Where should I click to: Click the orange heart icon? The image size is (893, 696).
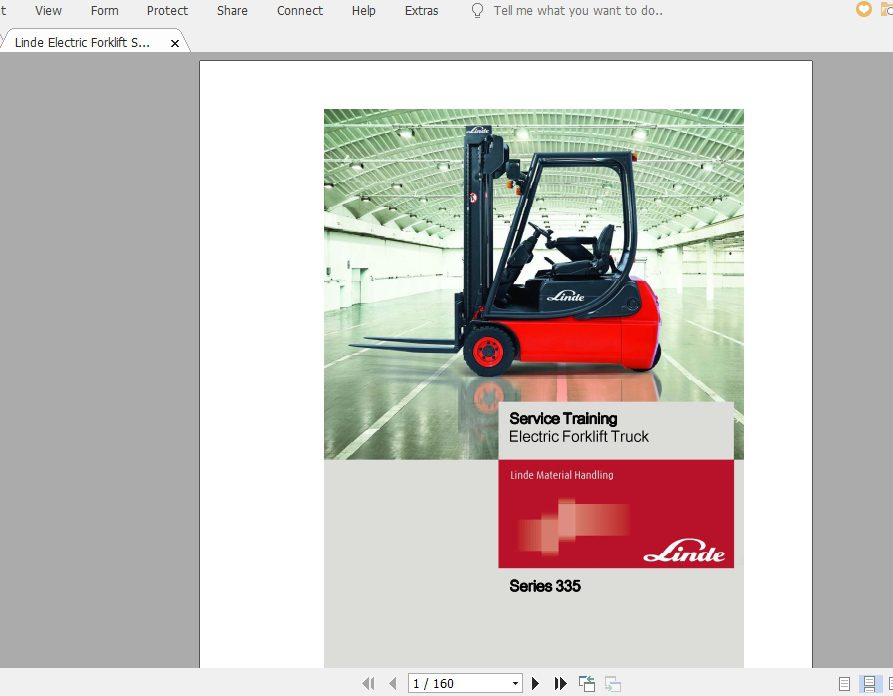coord(864,10)
